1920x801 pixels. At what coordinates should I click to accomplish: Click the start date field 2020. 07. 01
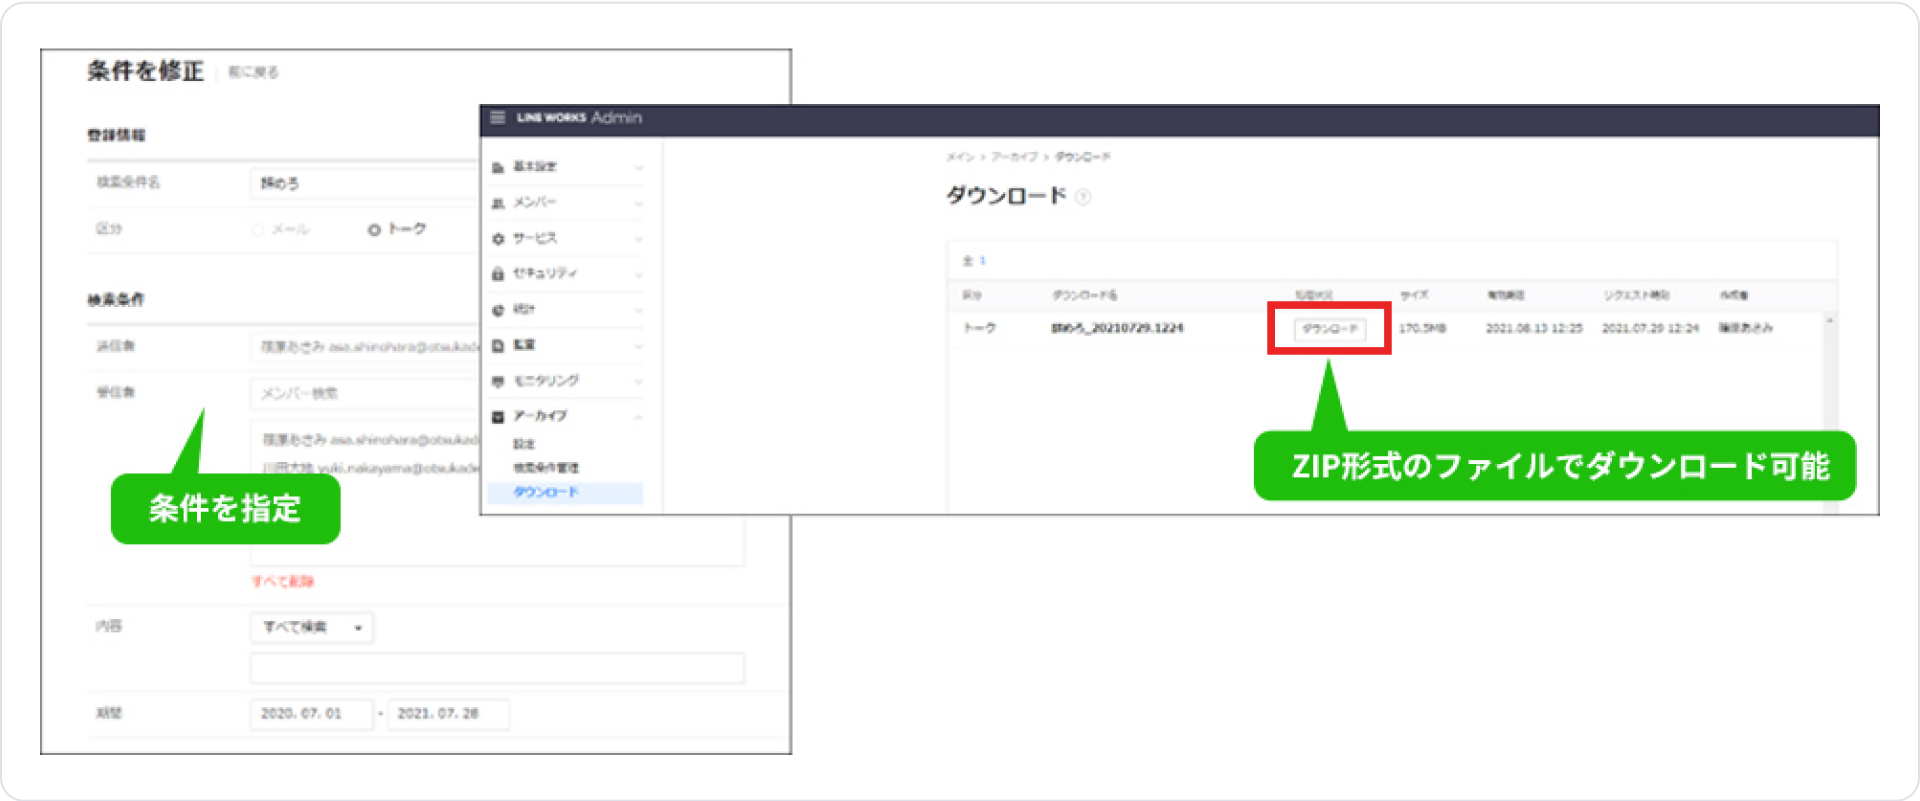311,714
